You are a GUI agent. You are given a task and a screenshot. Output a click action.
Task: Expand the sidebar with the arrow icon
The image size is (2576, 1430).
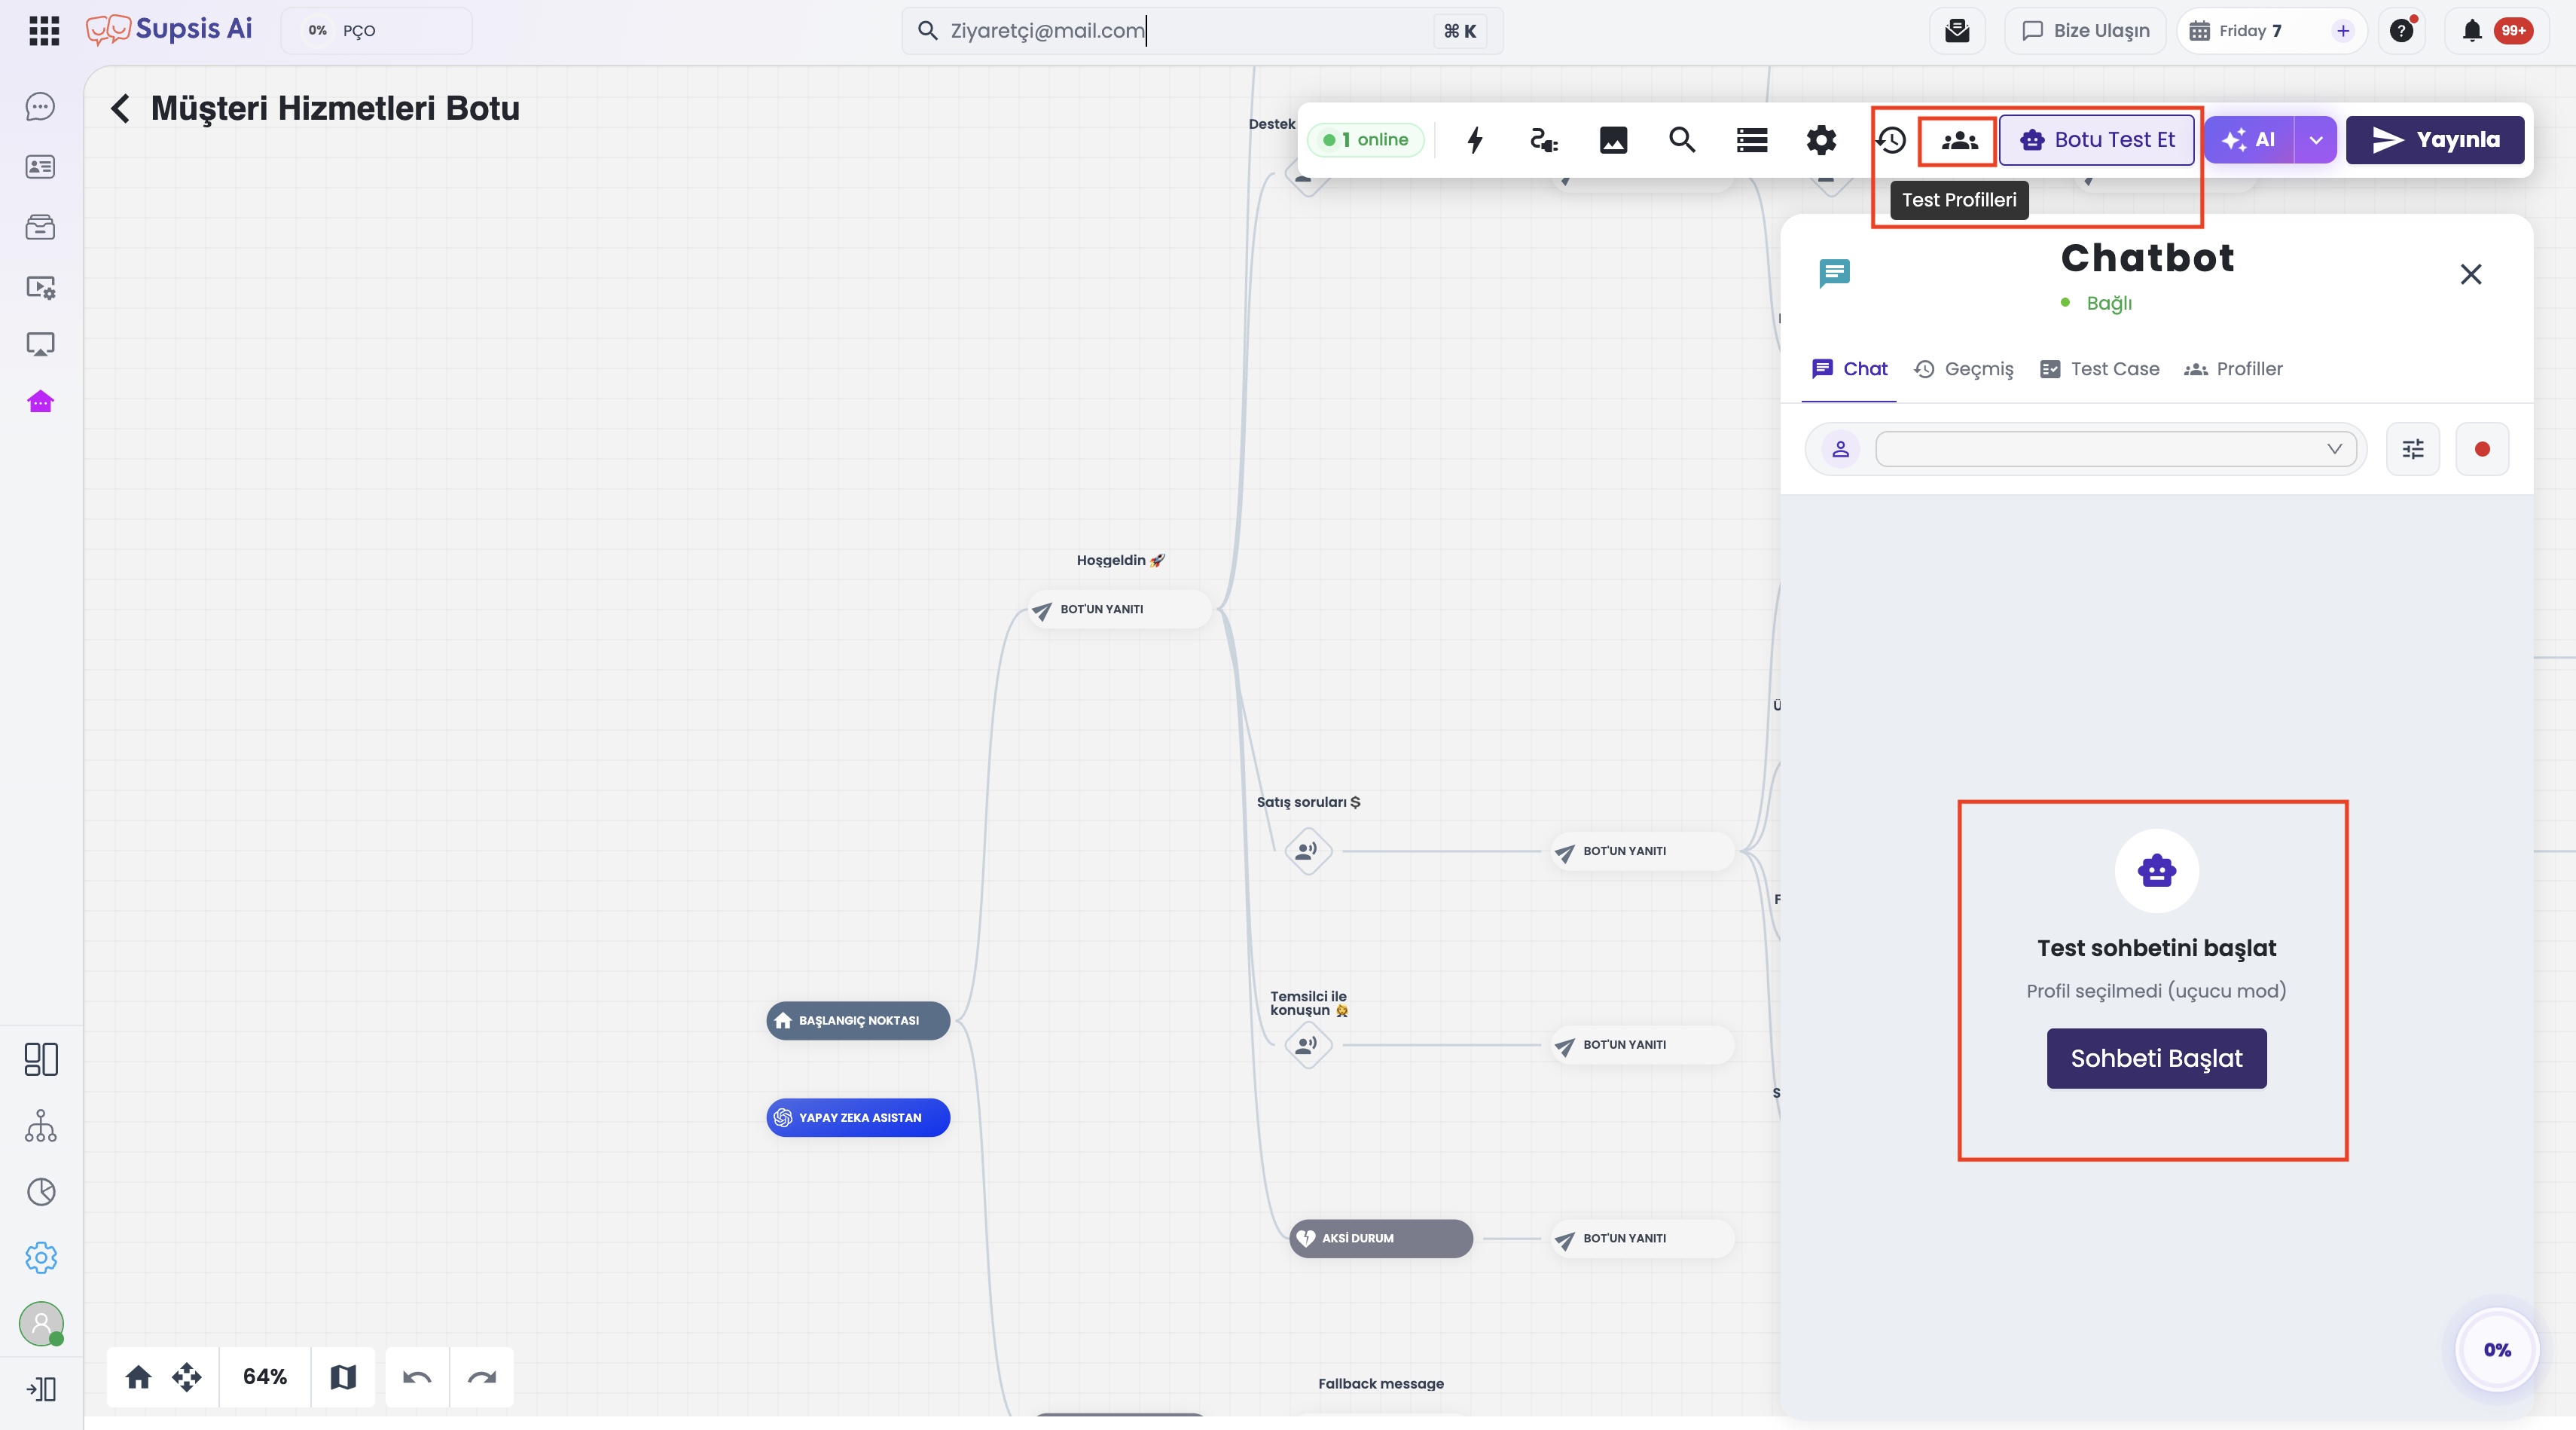(41, 1389)
